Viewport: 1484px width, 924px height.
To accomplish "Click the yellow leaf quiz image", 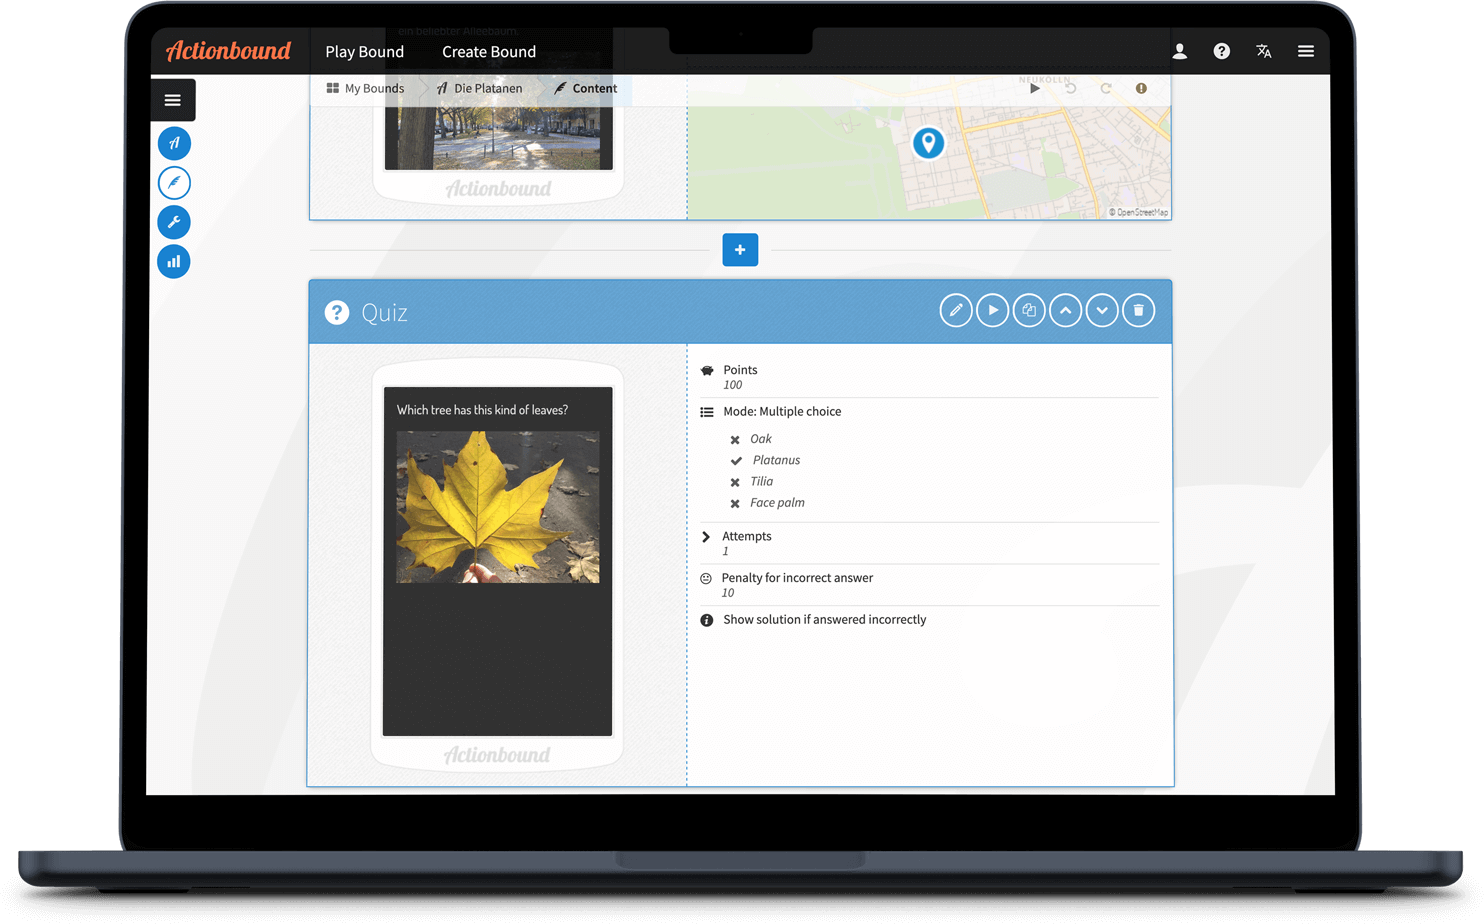I will tap(498, 507).
